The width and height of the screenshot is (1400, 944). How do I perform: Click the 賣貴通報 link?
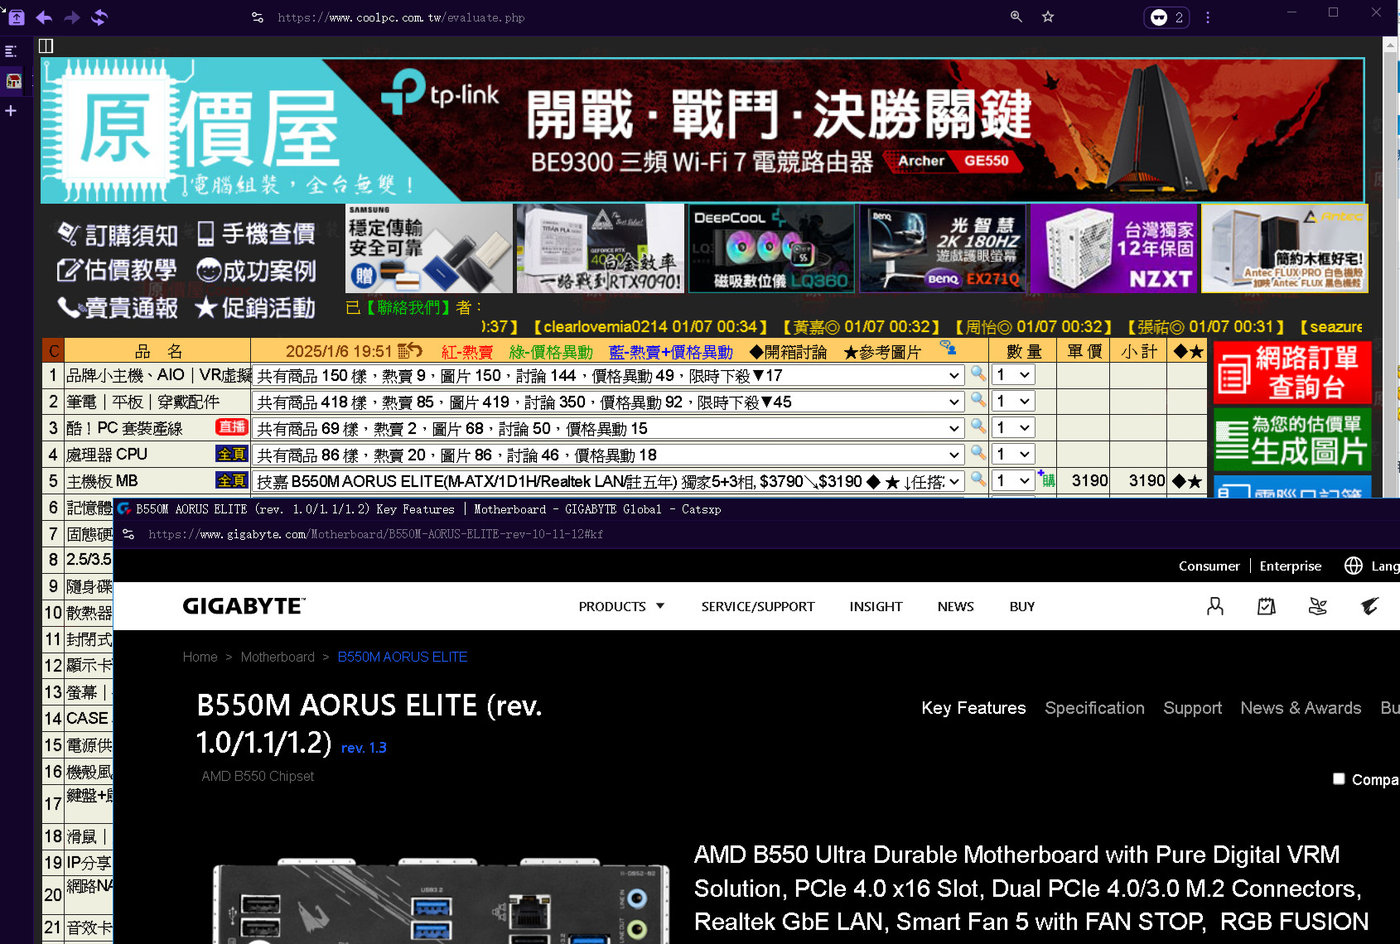tap(118, 307)
